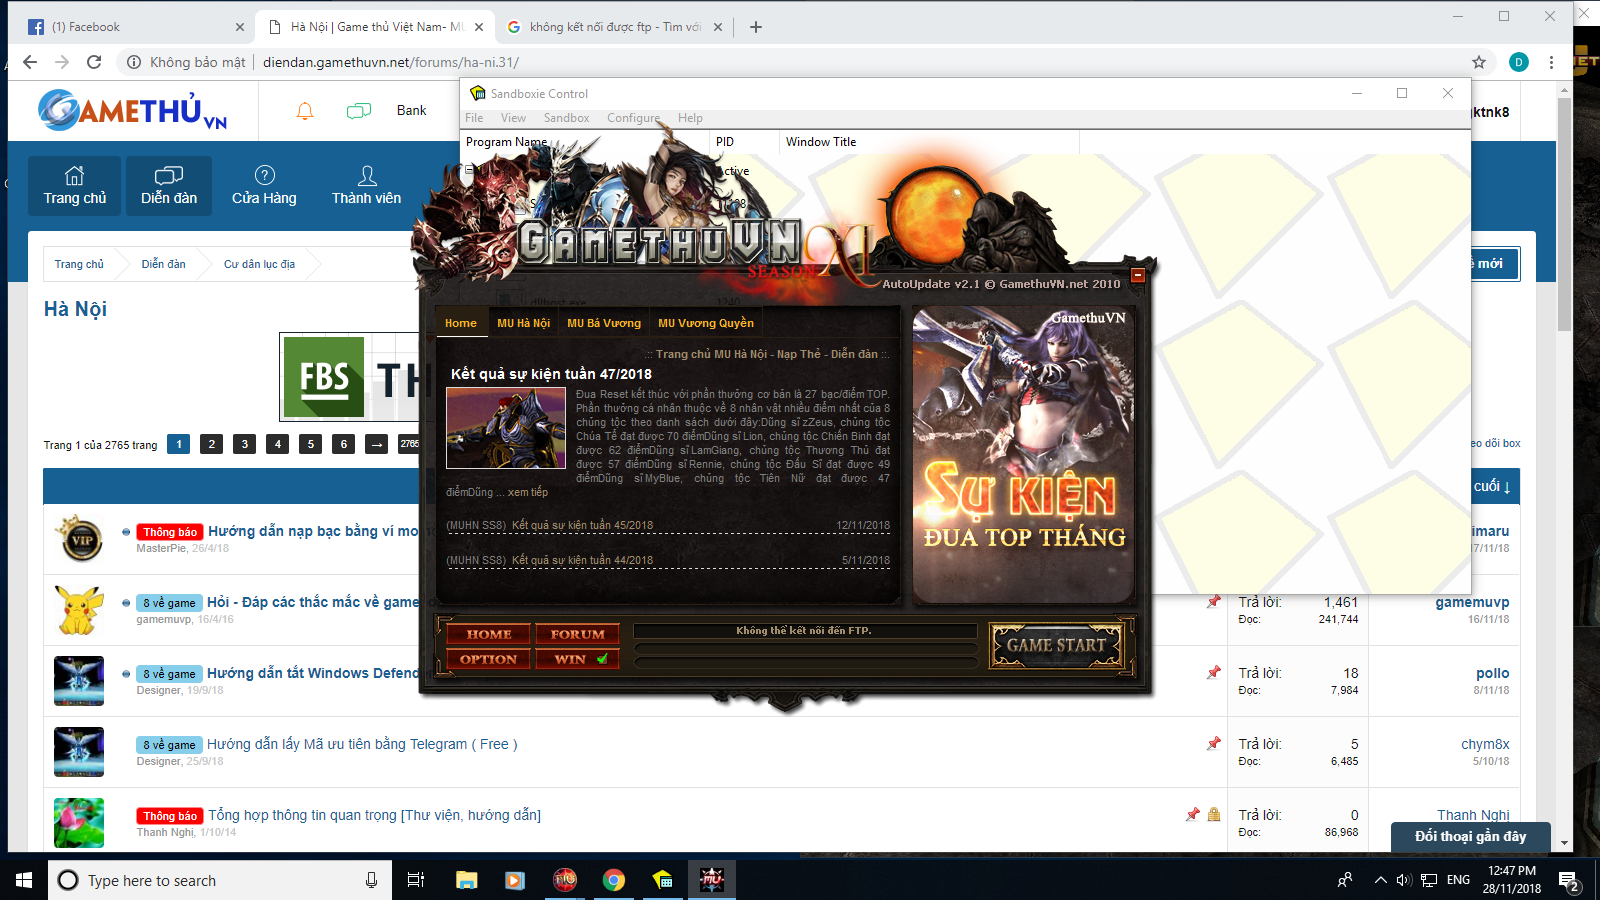This screenshot has width=1600, height=900.
Task: Open Sandboxie Help menu
Action: (x=690, y=118)
